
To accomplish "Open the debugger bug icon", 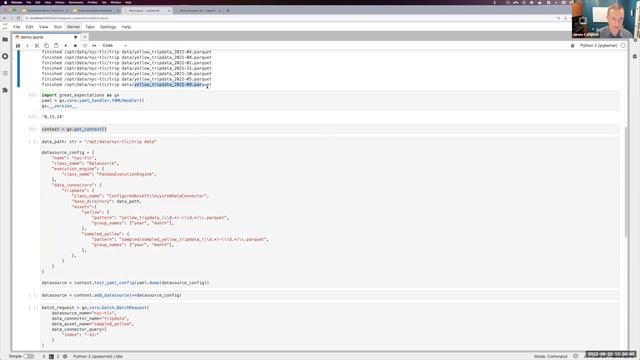I will coord(573,46).
